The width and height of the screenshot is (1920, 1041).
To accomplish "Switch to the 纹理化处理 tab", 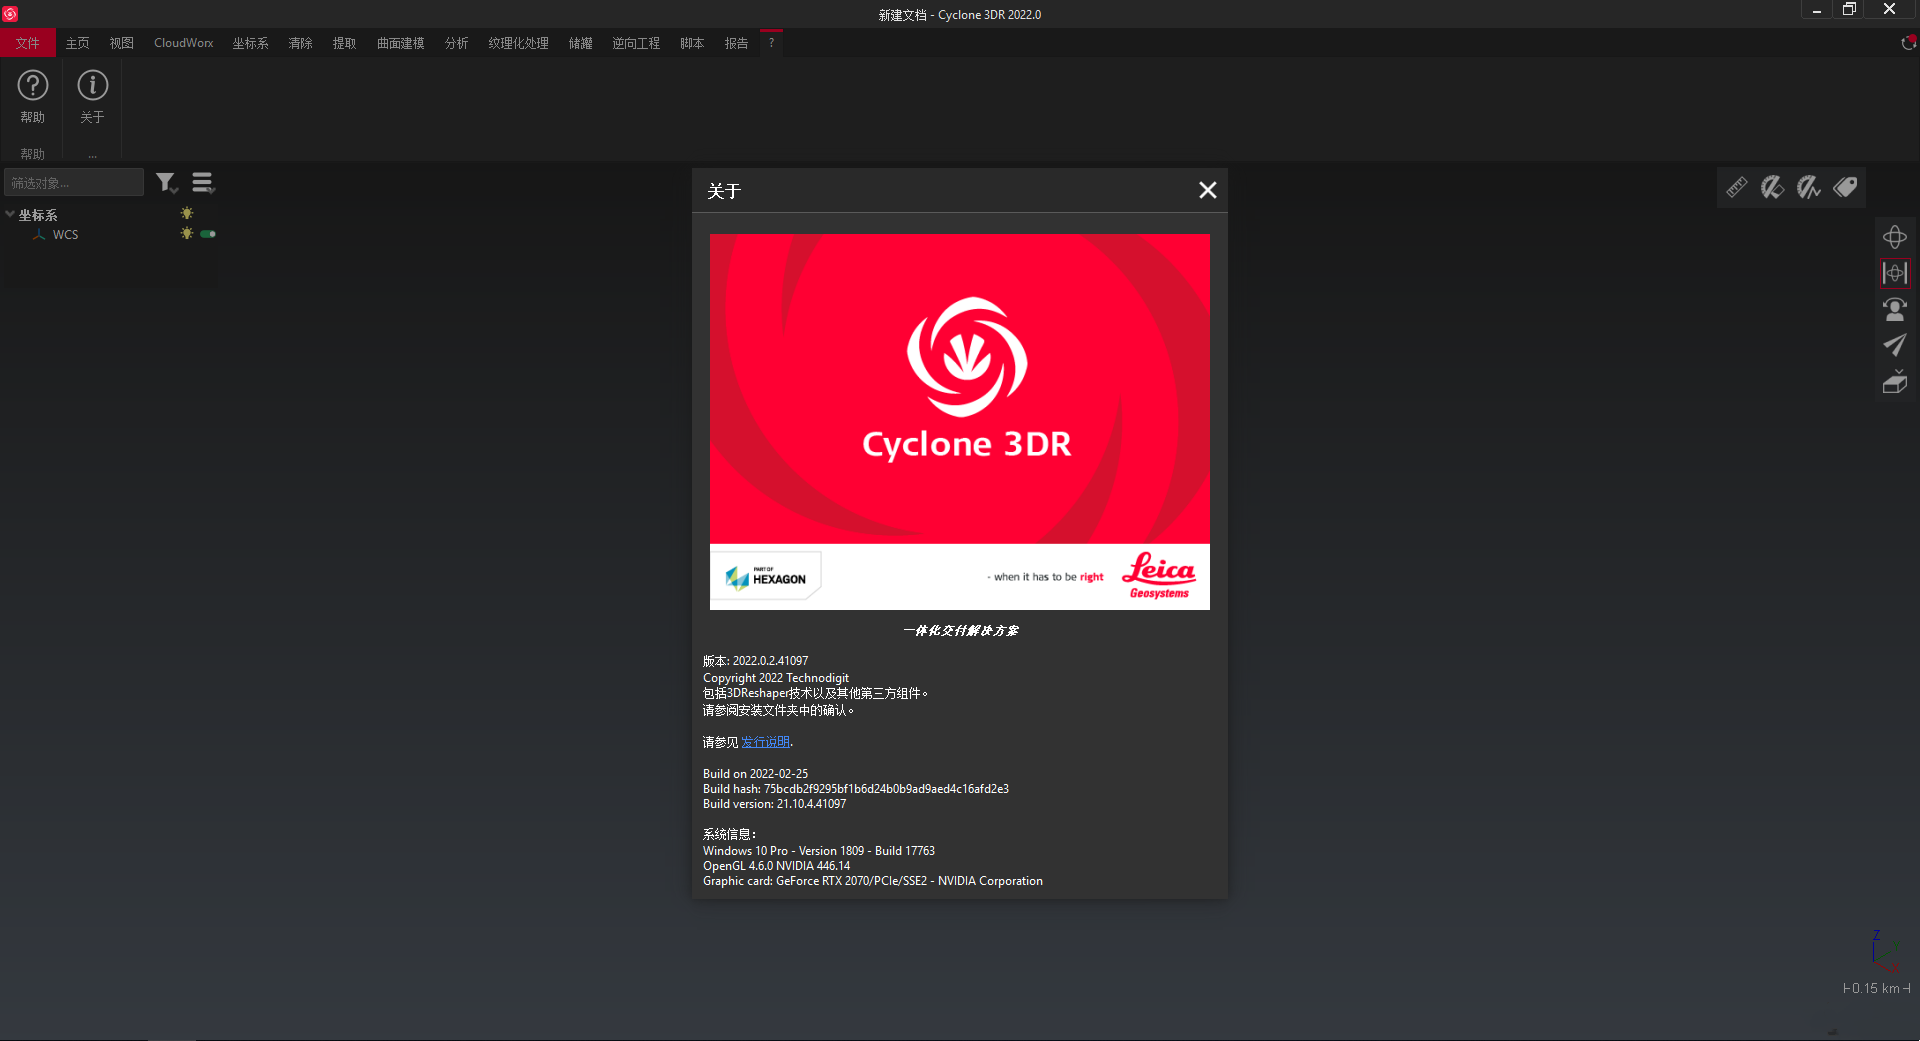I will [x=519, y=43].
